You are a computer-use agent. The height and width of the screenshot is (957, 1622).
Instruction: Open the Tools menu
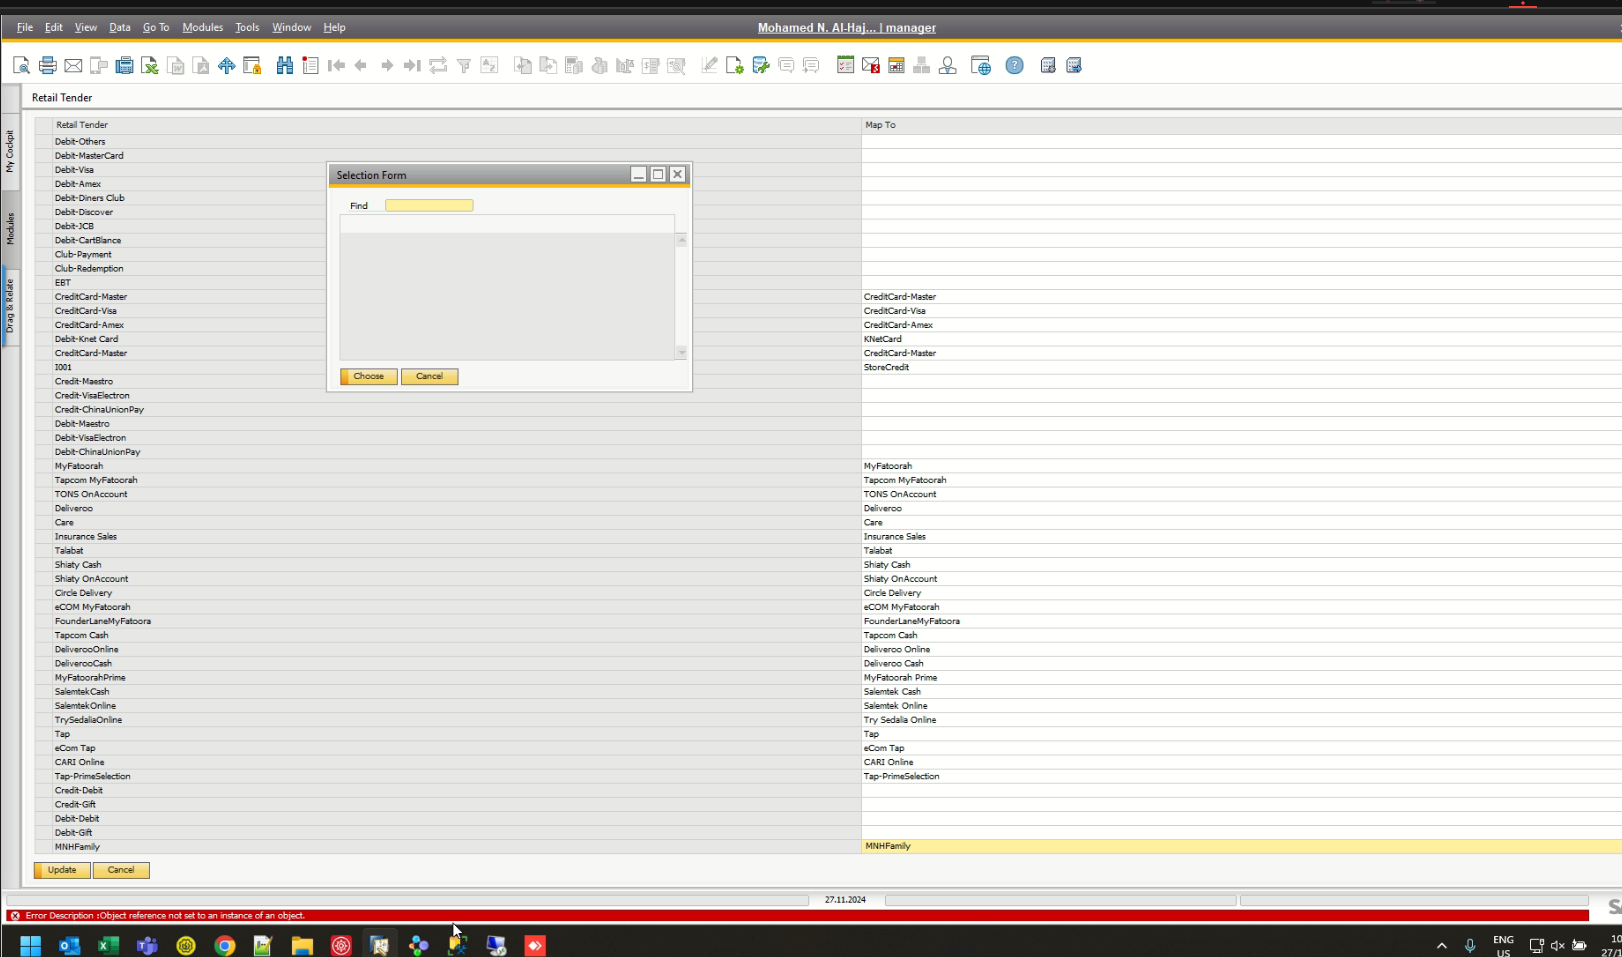(x=247, y=28)
